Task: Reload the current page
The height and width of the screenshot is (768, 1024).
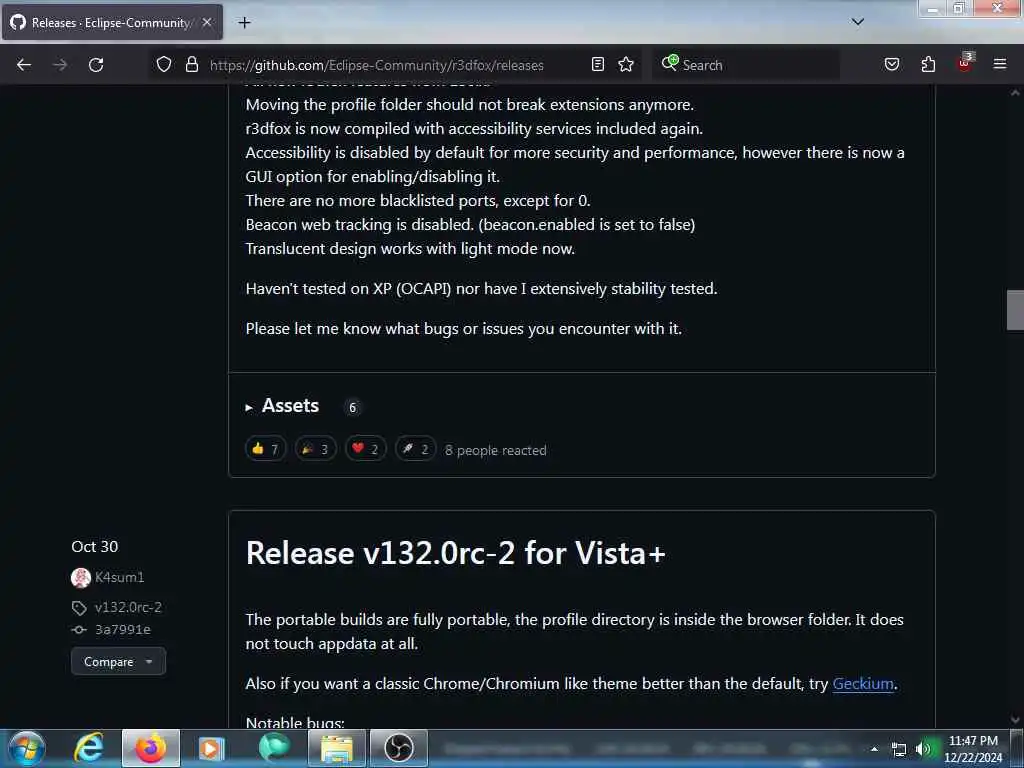Action: pyautogui.click(x=96, y=65)
